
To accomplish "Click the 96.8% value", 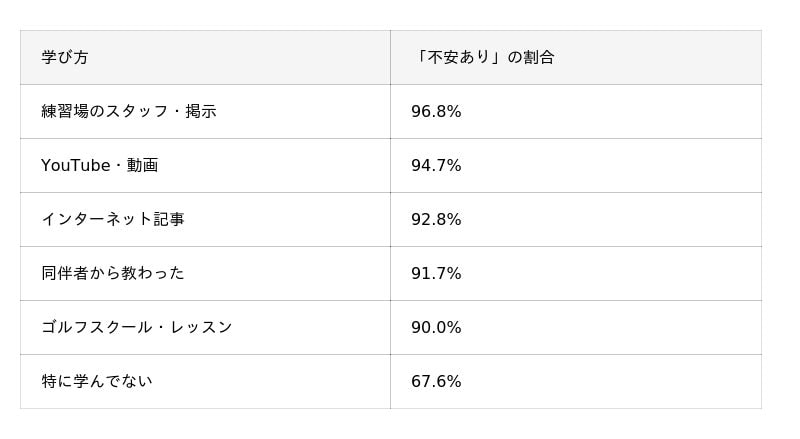I will (x=436, y=112).
